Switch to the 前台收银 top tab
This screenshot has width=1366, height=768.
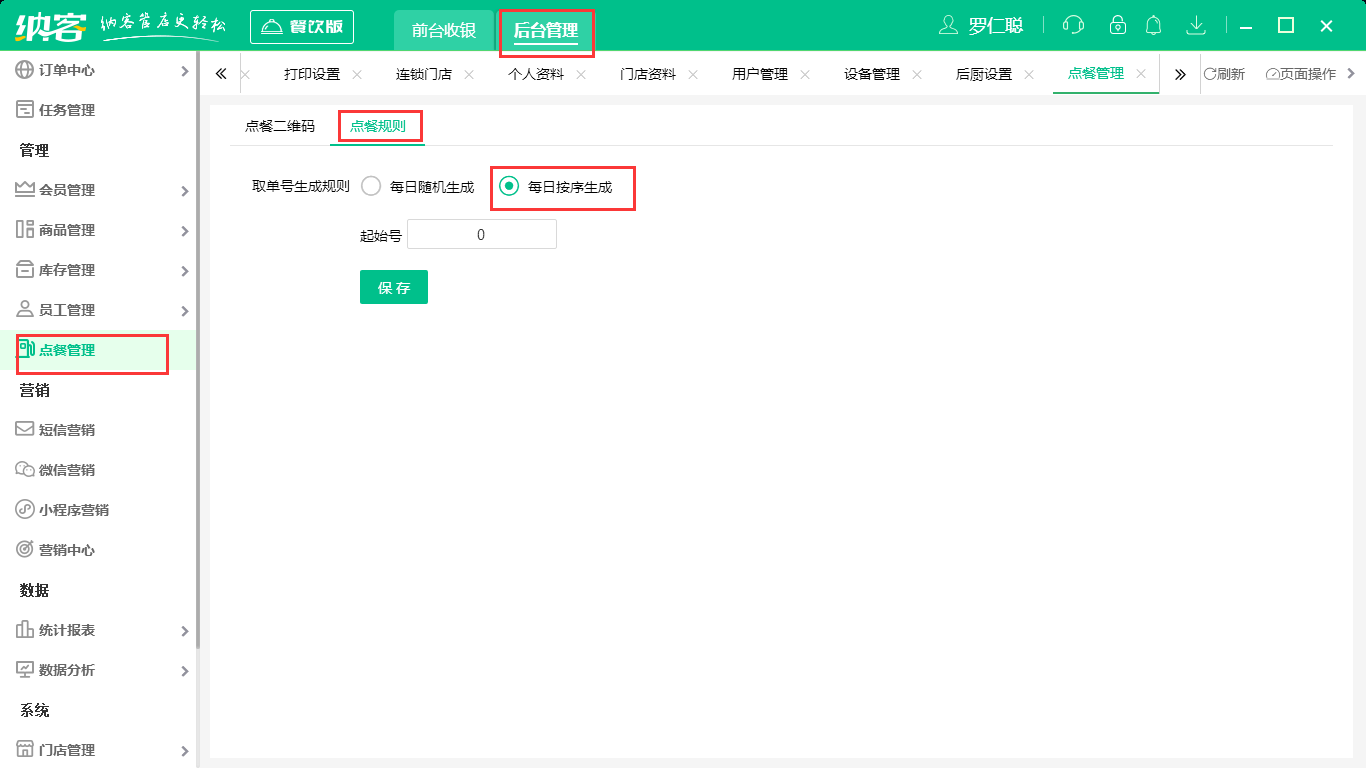click(x=444, y=30)
